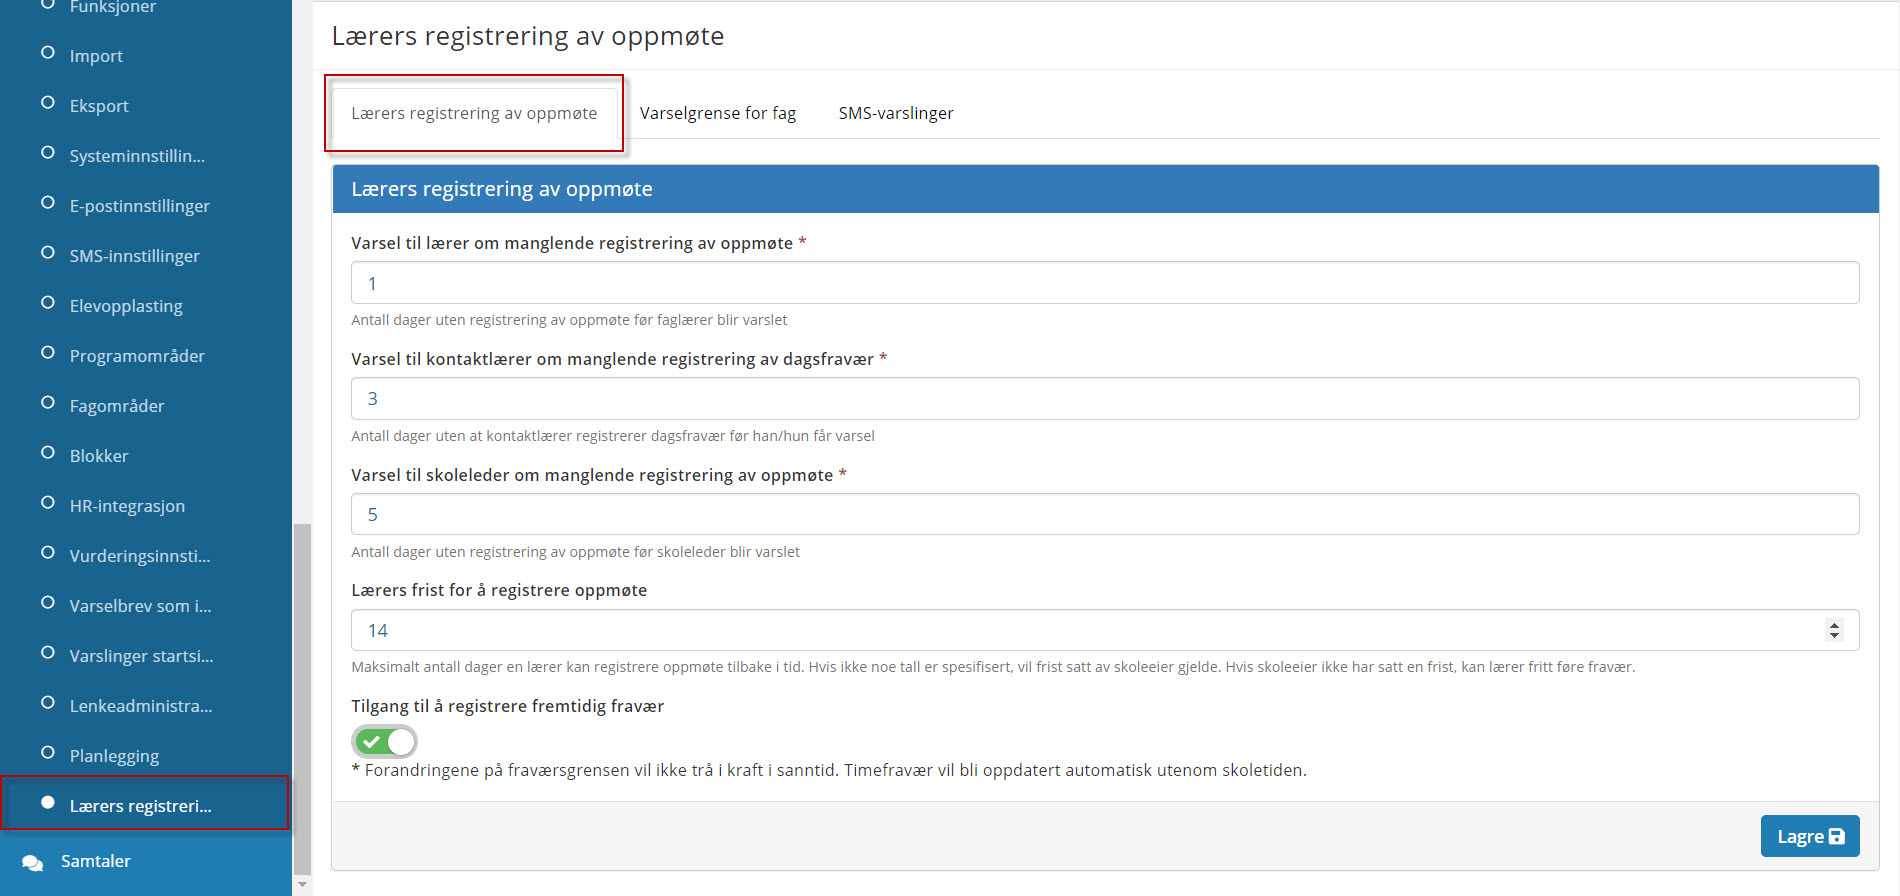Open Lenkeadministrasjon in the sidebar
The width and height of the screenshot is (1900, 896).
[141, 706]
